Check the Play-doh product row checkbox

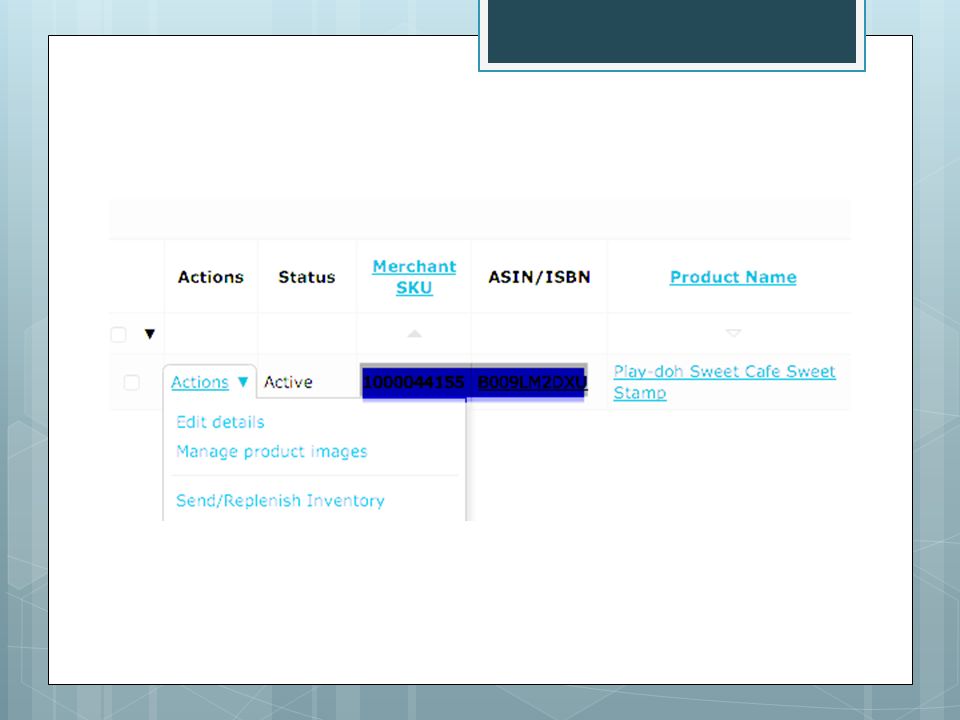click(131, 382)
